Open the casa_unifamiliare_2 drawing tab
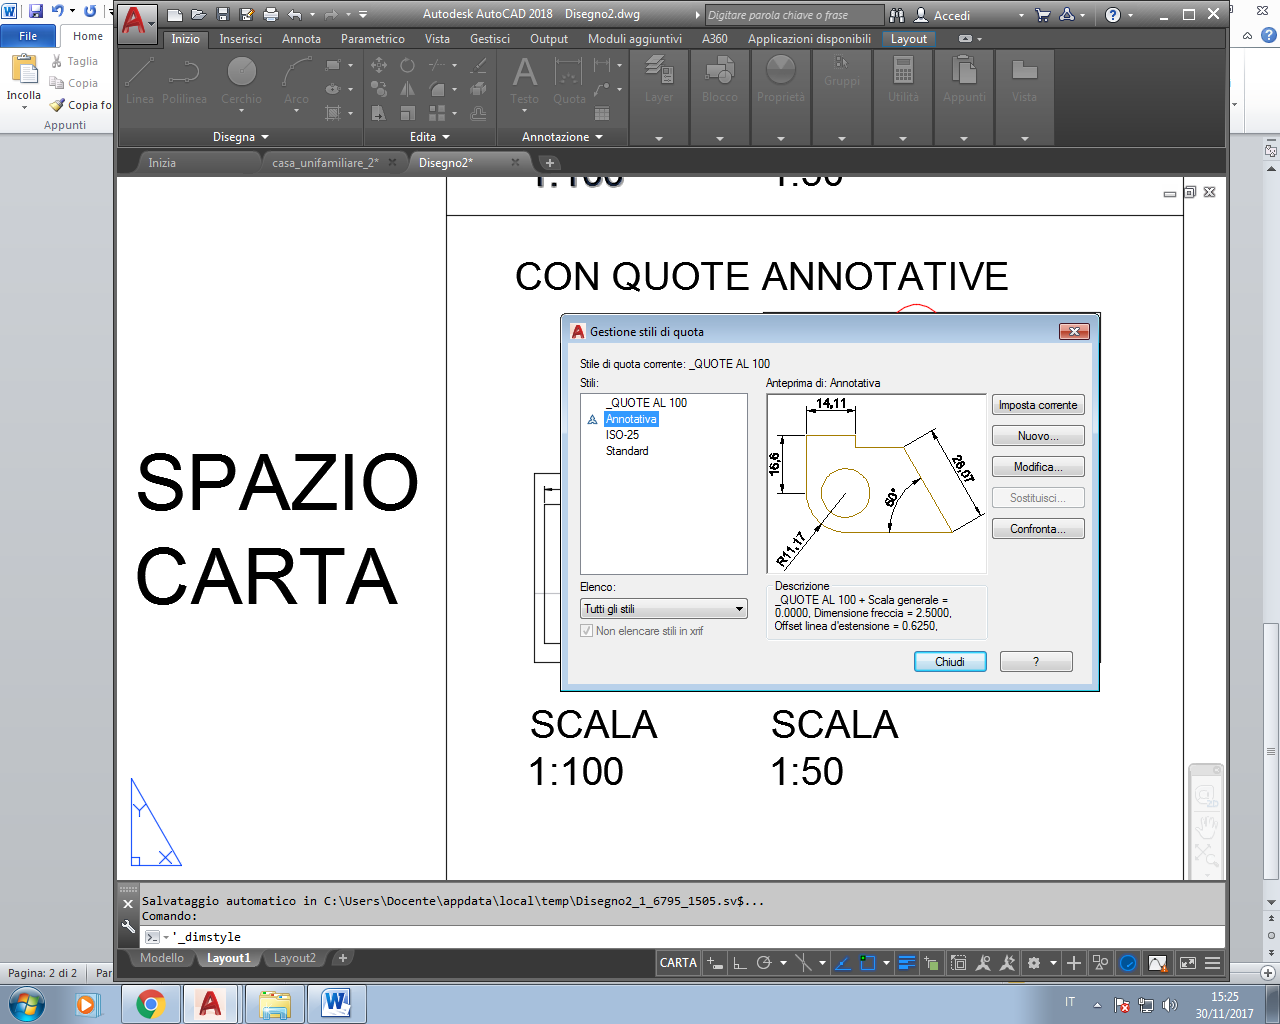1280x1024 pixels. pyautogui.click(x=325, y=163)
